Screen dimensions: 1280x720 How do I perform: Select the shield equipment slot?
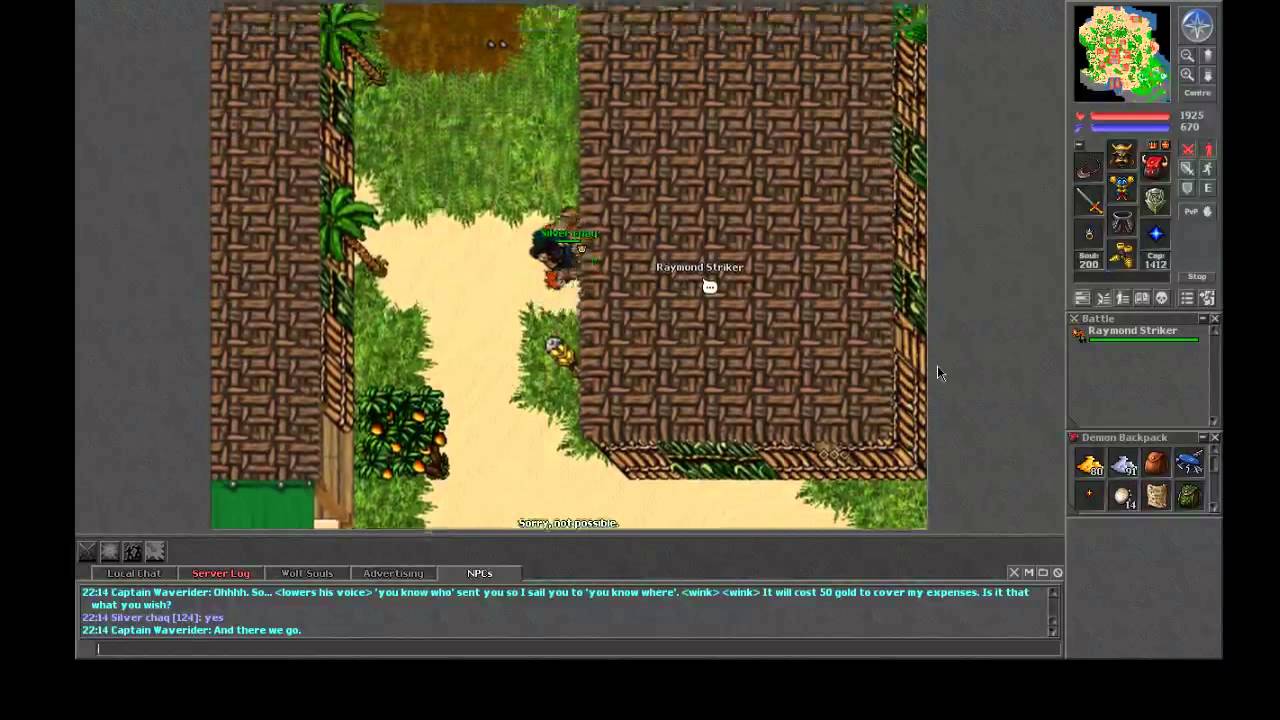(x=1155, y=201)
